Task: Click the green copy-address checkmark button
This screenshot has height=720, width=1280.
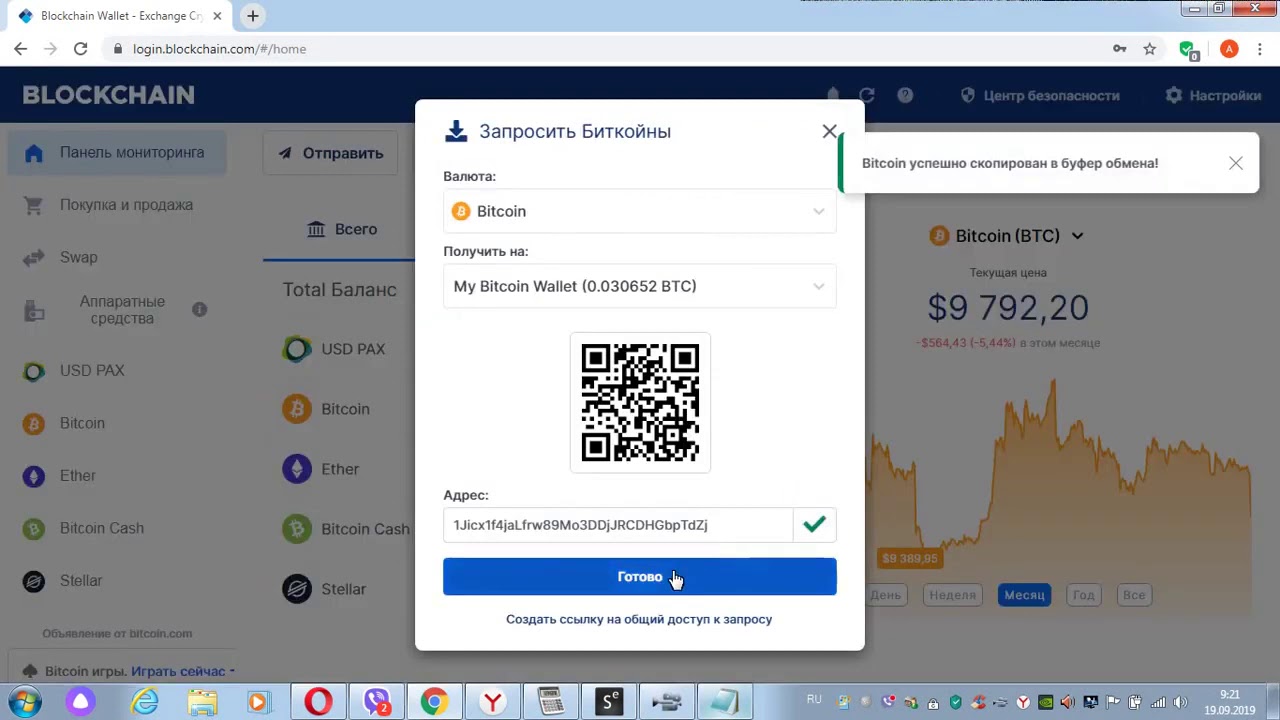Action: pos(815,524)
